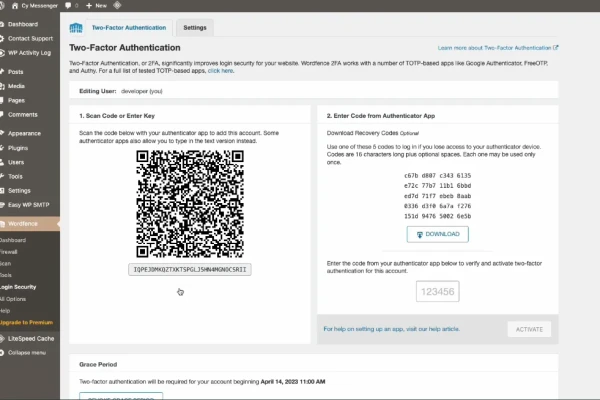Image resolution: width=600 pixels, height=400 pixels.
Task: Click the Easy WP SMTP envelope icon
Action: click(2, 205)
